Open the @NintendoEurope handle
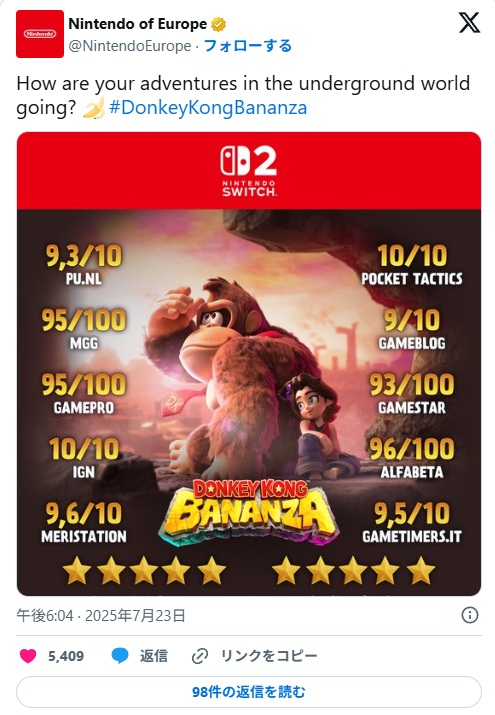Viewport: 495px width, 715px height. [130, 46]
